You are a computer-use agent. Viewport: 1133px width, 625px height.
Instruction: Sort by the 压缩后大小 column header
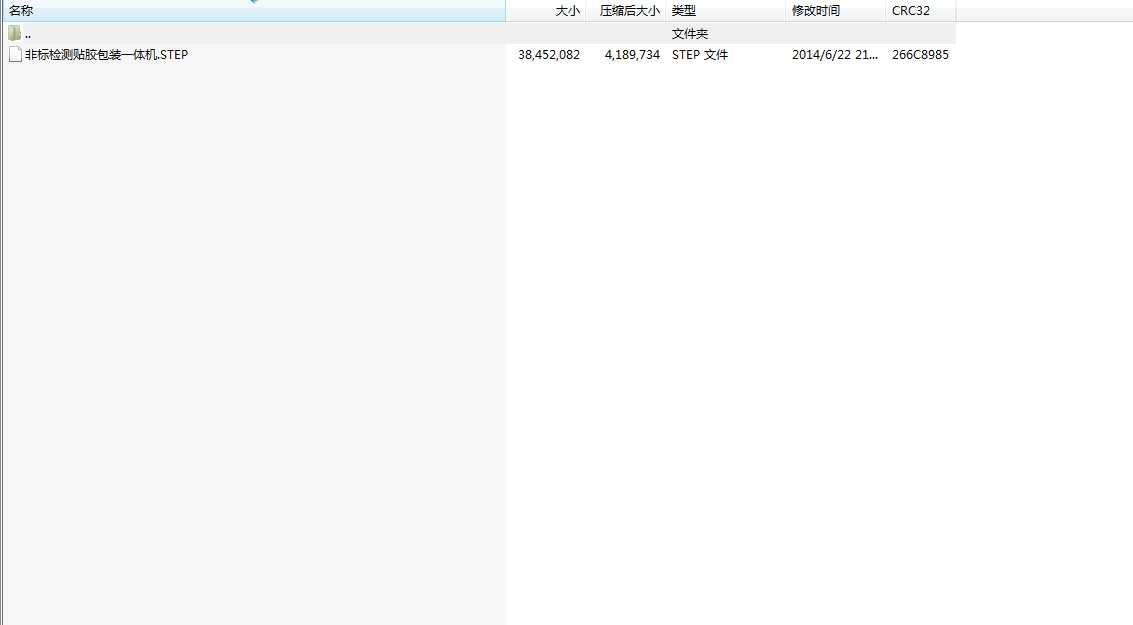pyautogui.click(x=626, y=11)
